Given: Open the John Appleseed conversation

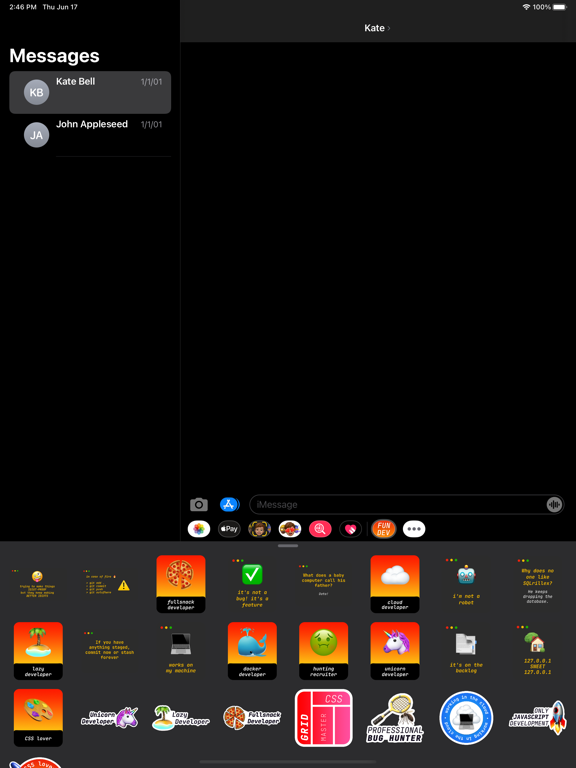Looking at the screenshot, I should pyautogui.click(x=90, y=135).
